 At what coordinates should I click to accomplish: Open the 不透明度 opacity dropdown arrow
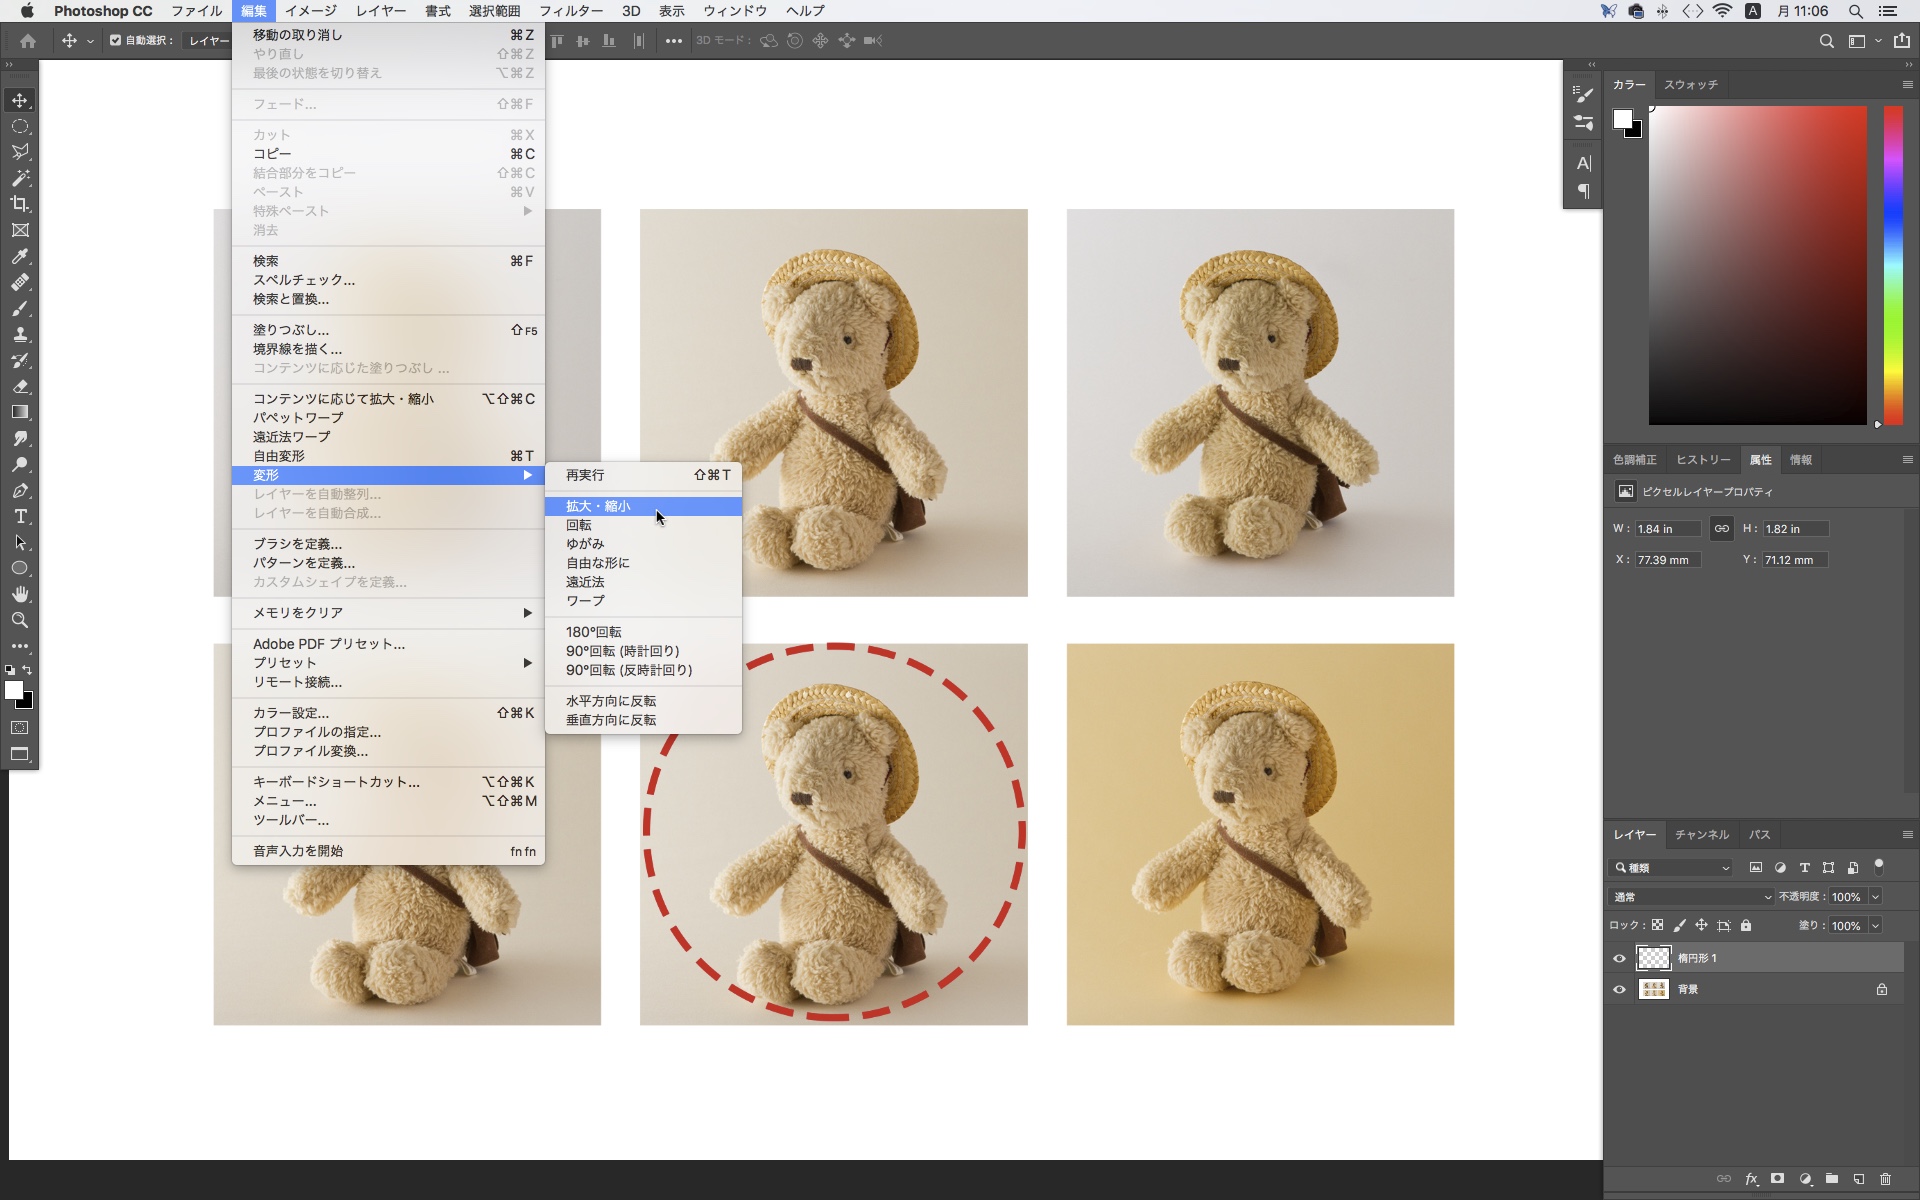point(1875,897)
